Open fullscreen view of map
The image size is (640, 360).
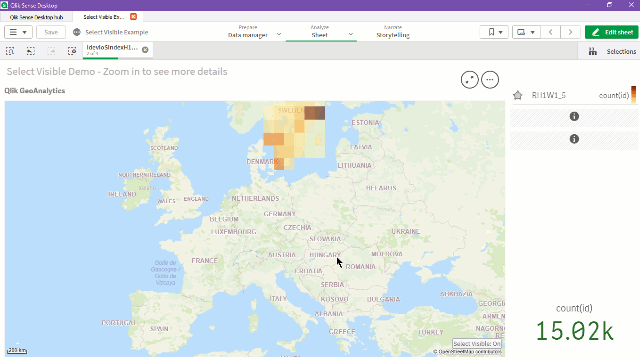[469, 80]
